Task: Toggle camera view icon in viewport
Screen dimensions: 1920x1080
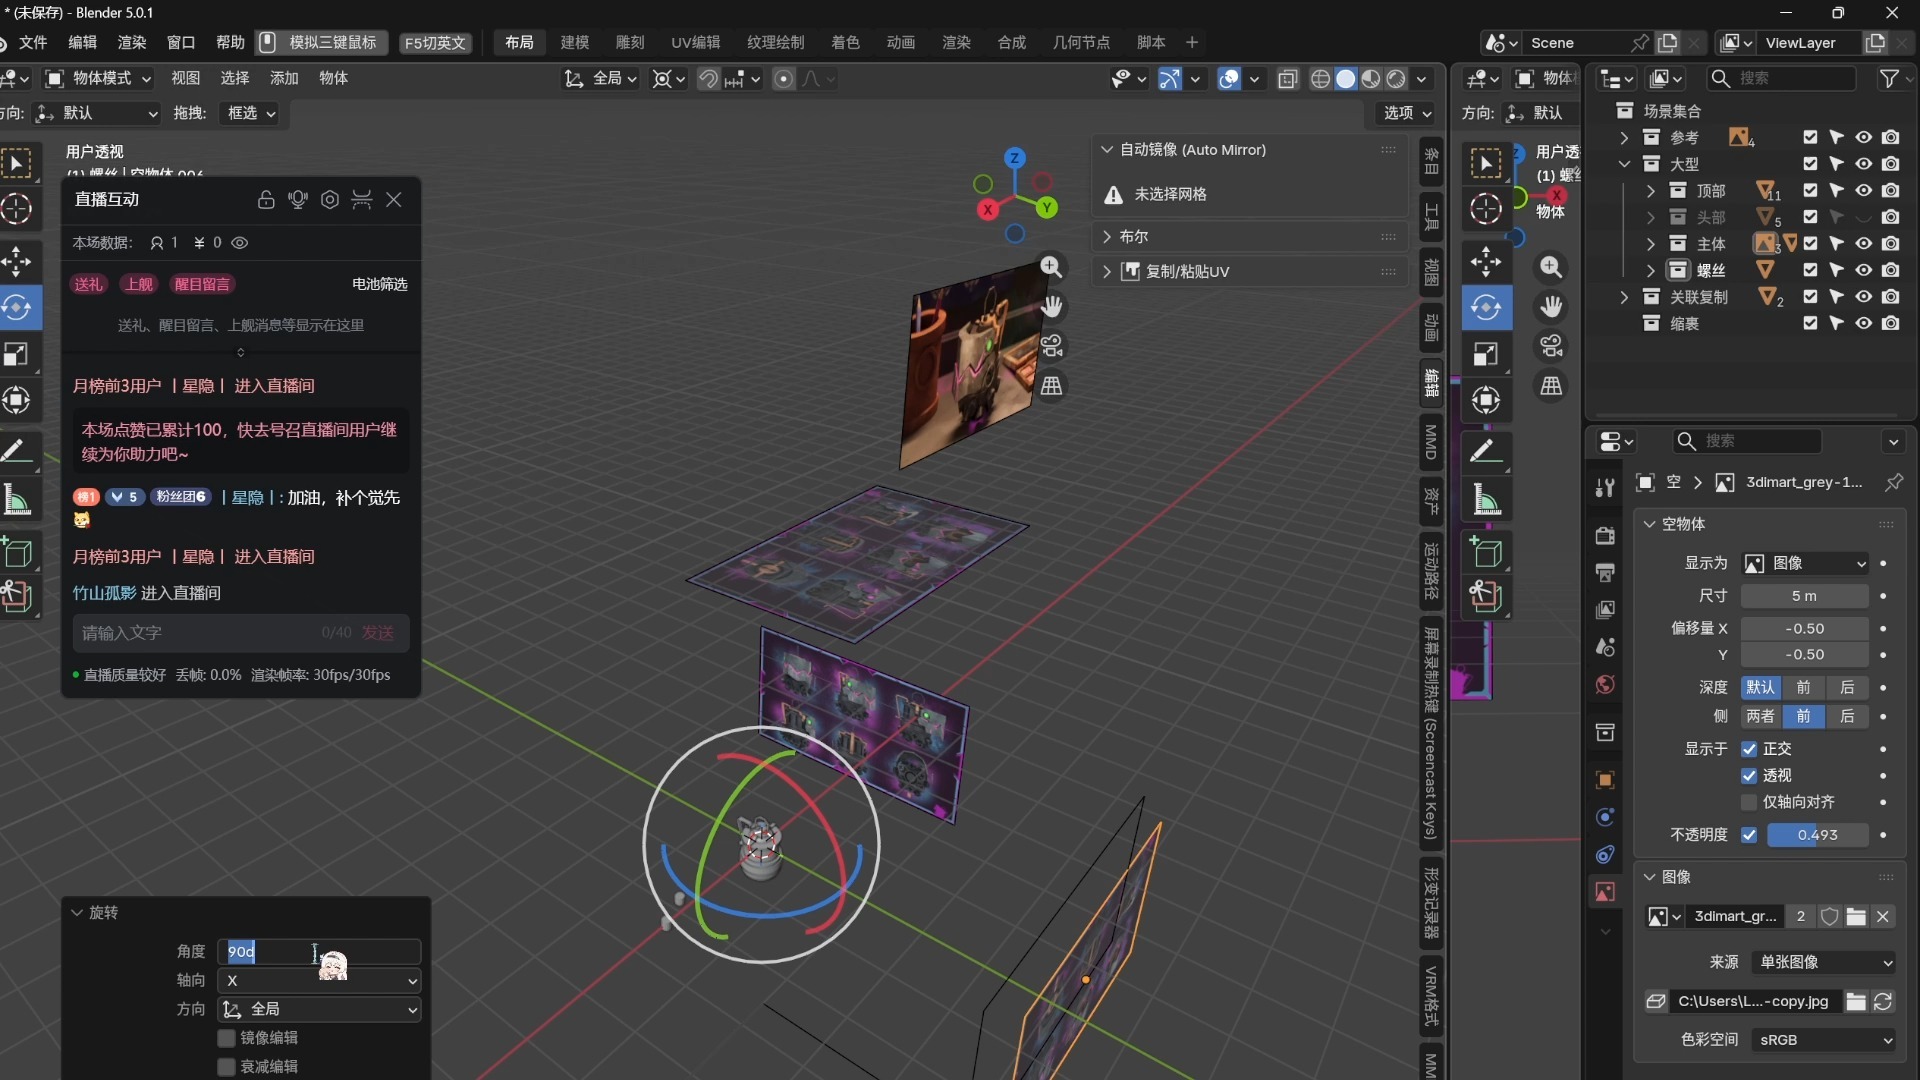Action: pos(1051,346)
